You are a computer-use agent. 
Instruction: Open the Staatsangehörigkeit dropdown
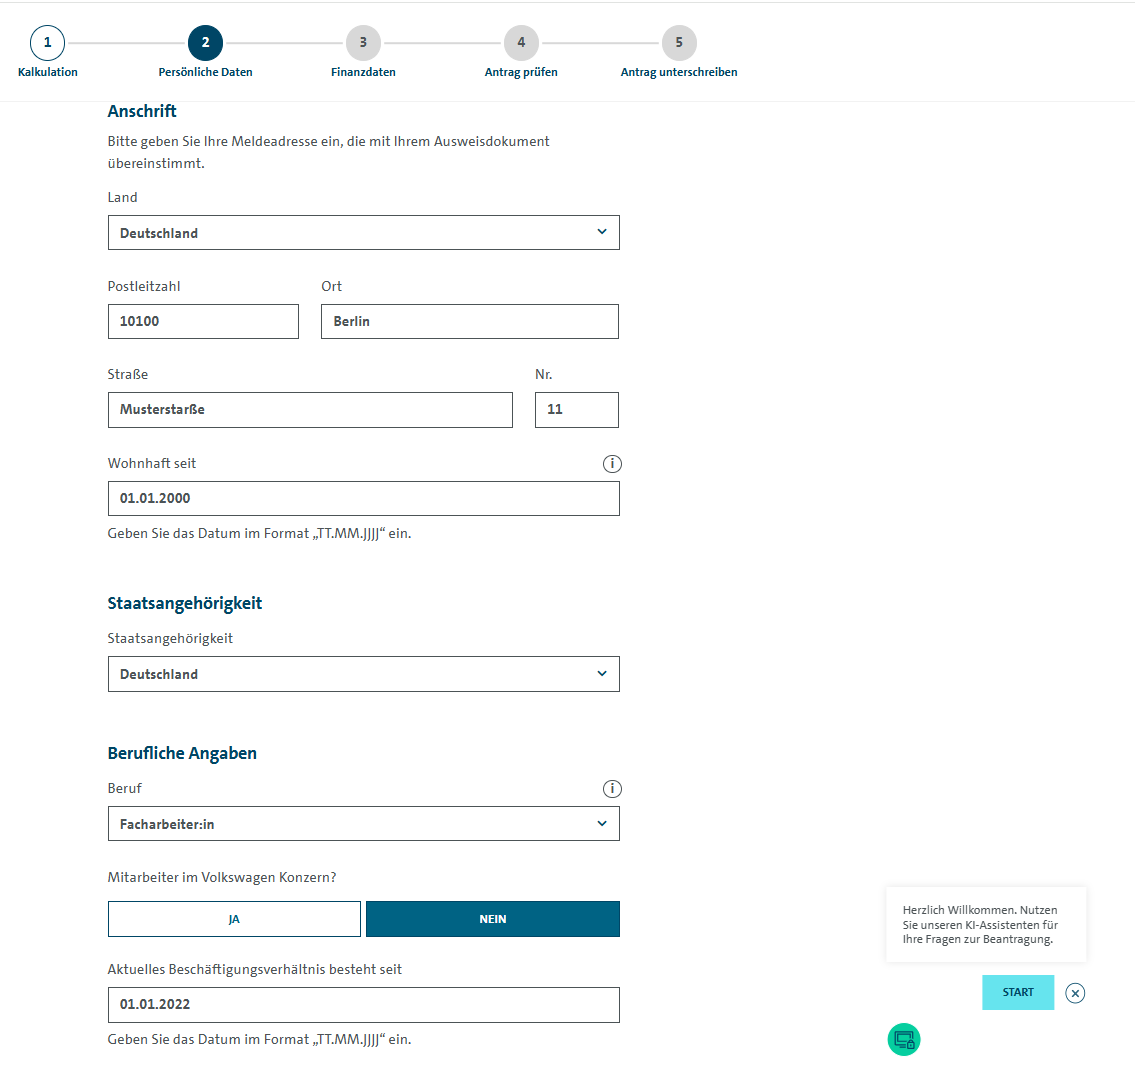tap(363, 674)
